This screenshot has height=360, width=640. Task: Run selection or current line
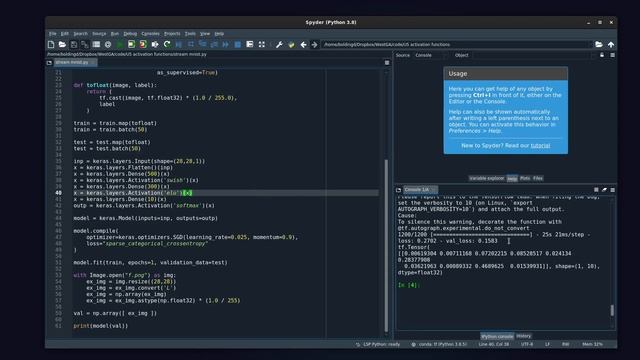pos(155,44)
